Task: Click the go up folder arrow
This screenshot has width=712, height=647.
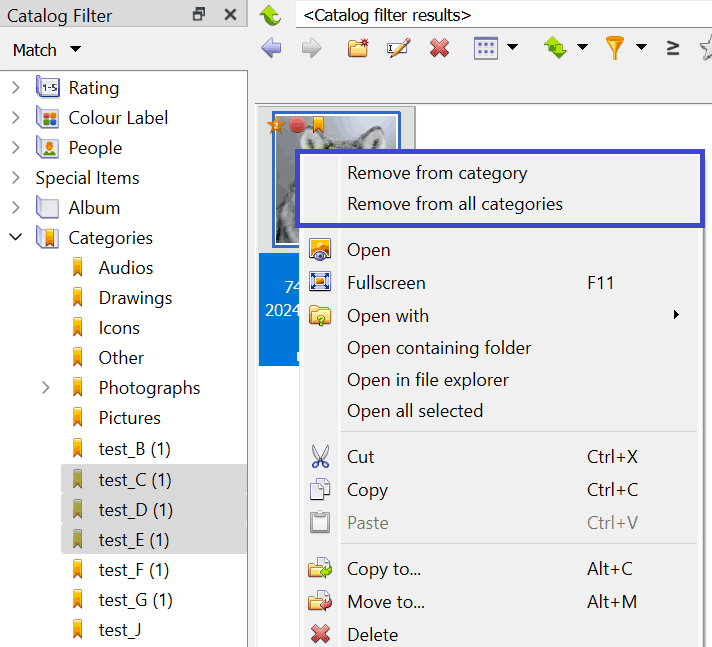Action: (270, 15)
